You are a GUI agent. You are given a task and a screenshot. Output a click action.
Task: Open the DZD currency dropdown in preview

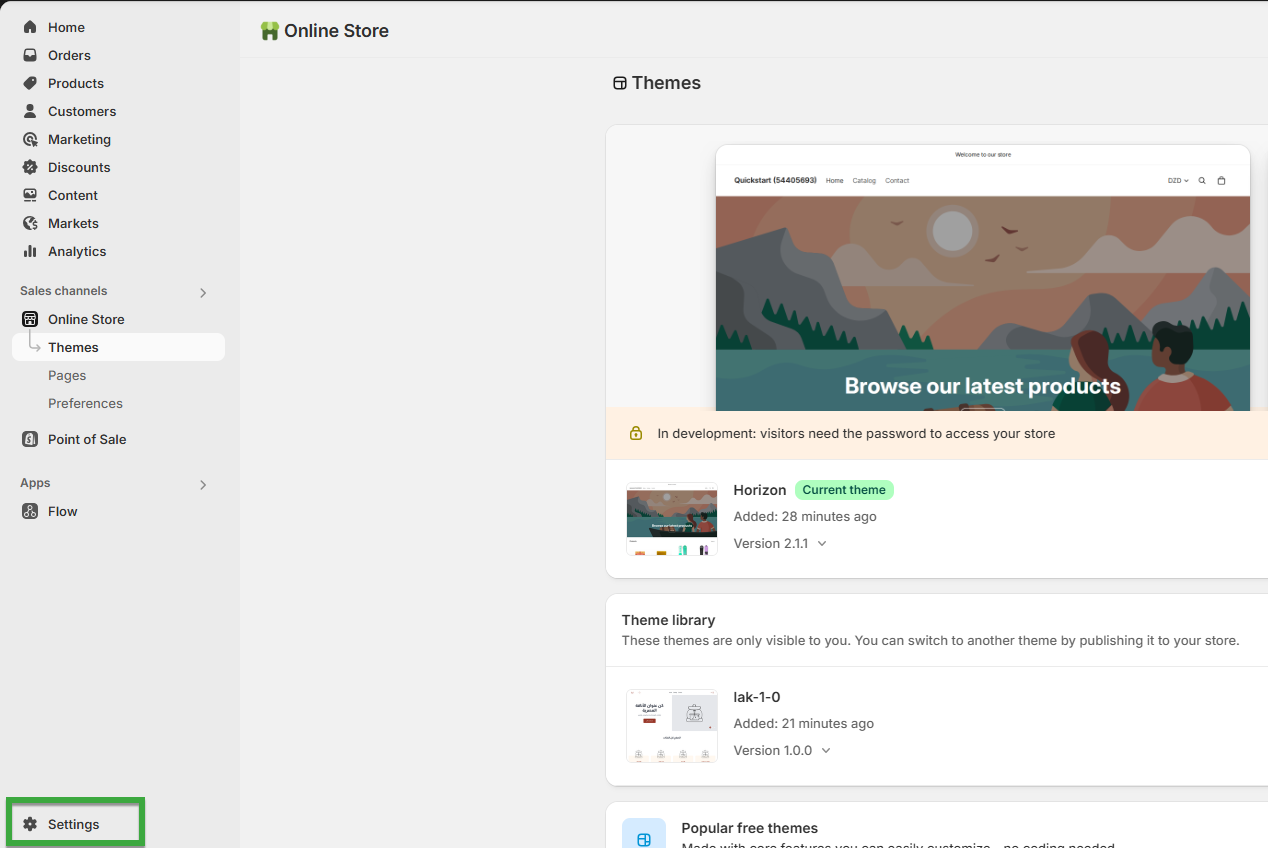pyautogui.click(x=1178, y=181)
